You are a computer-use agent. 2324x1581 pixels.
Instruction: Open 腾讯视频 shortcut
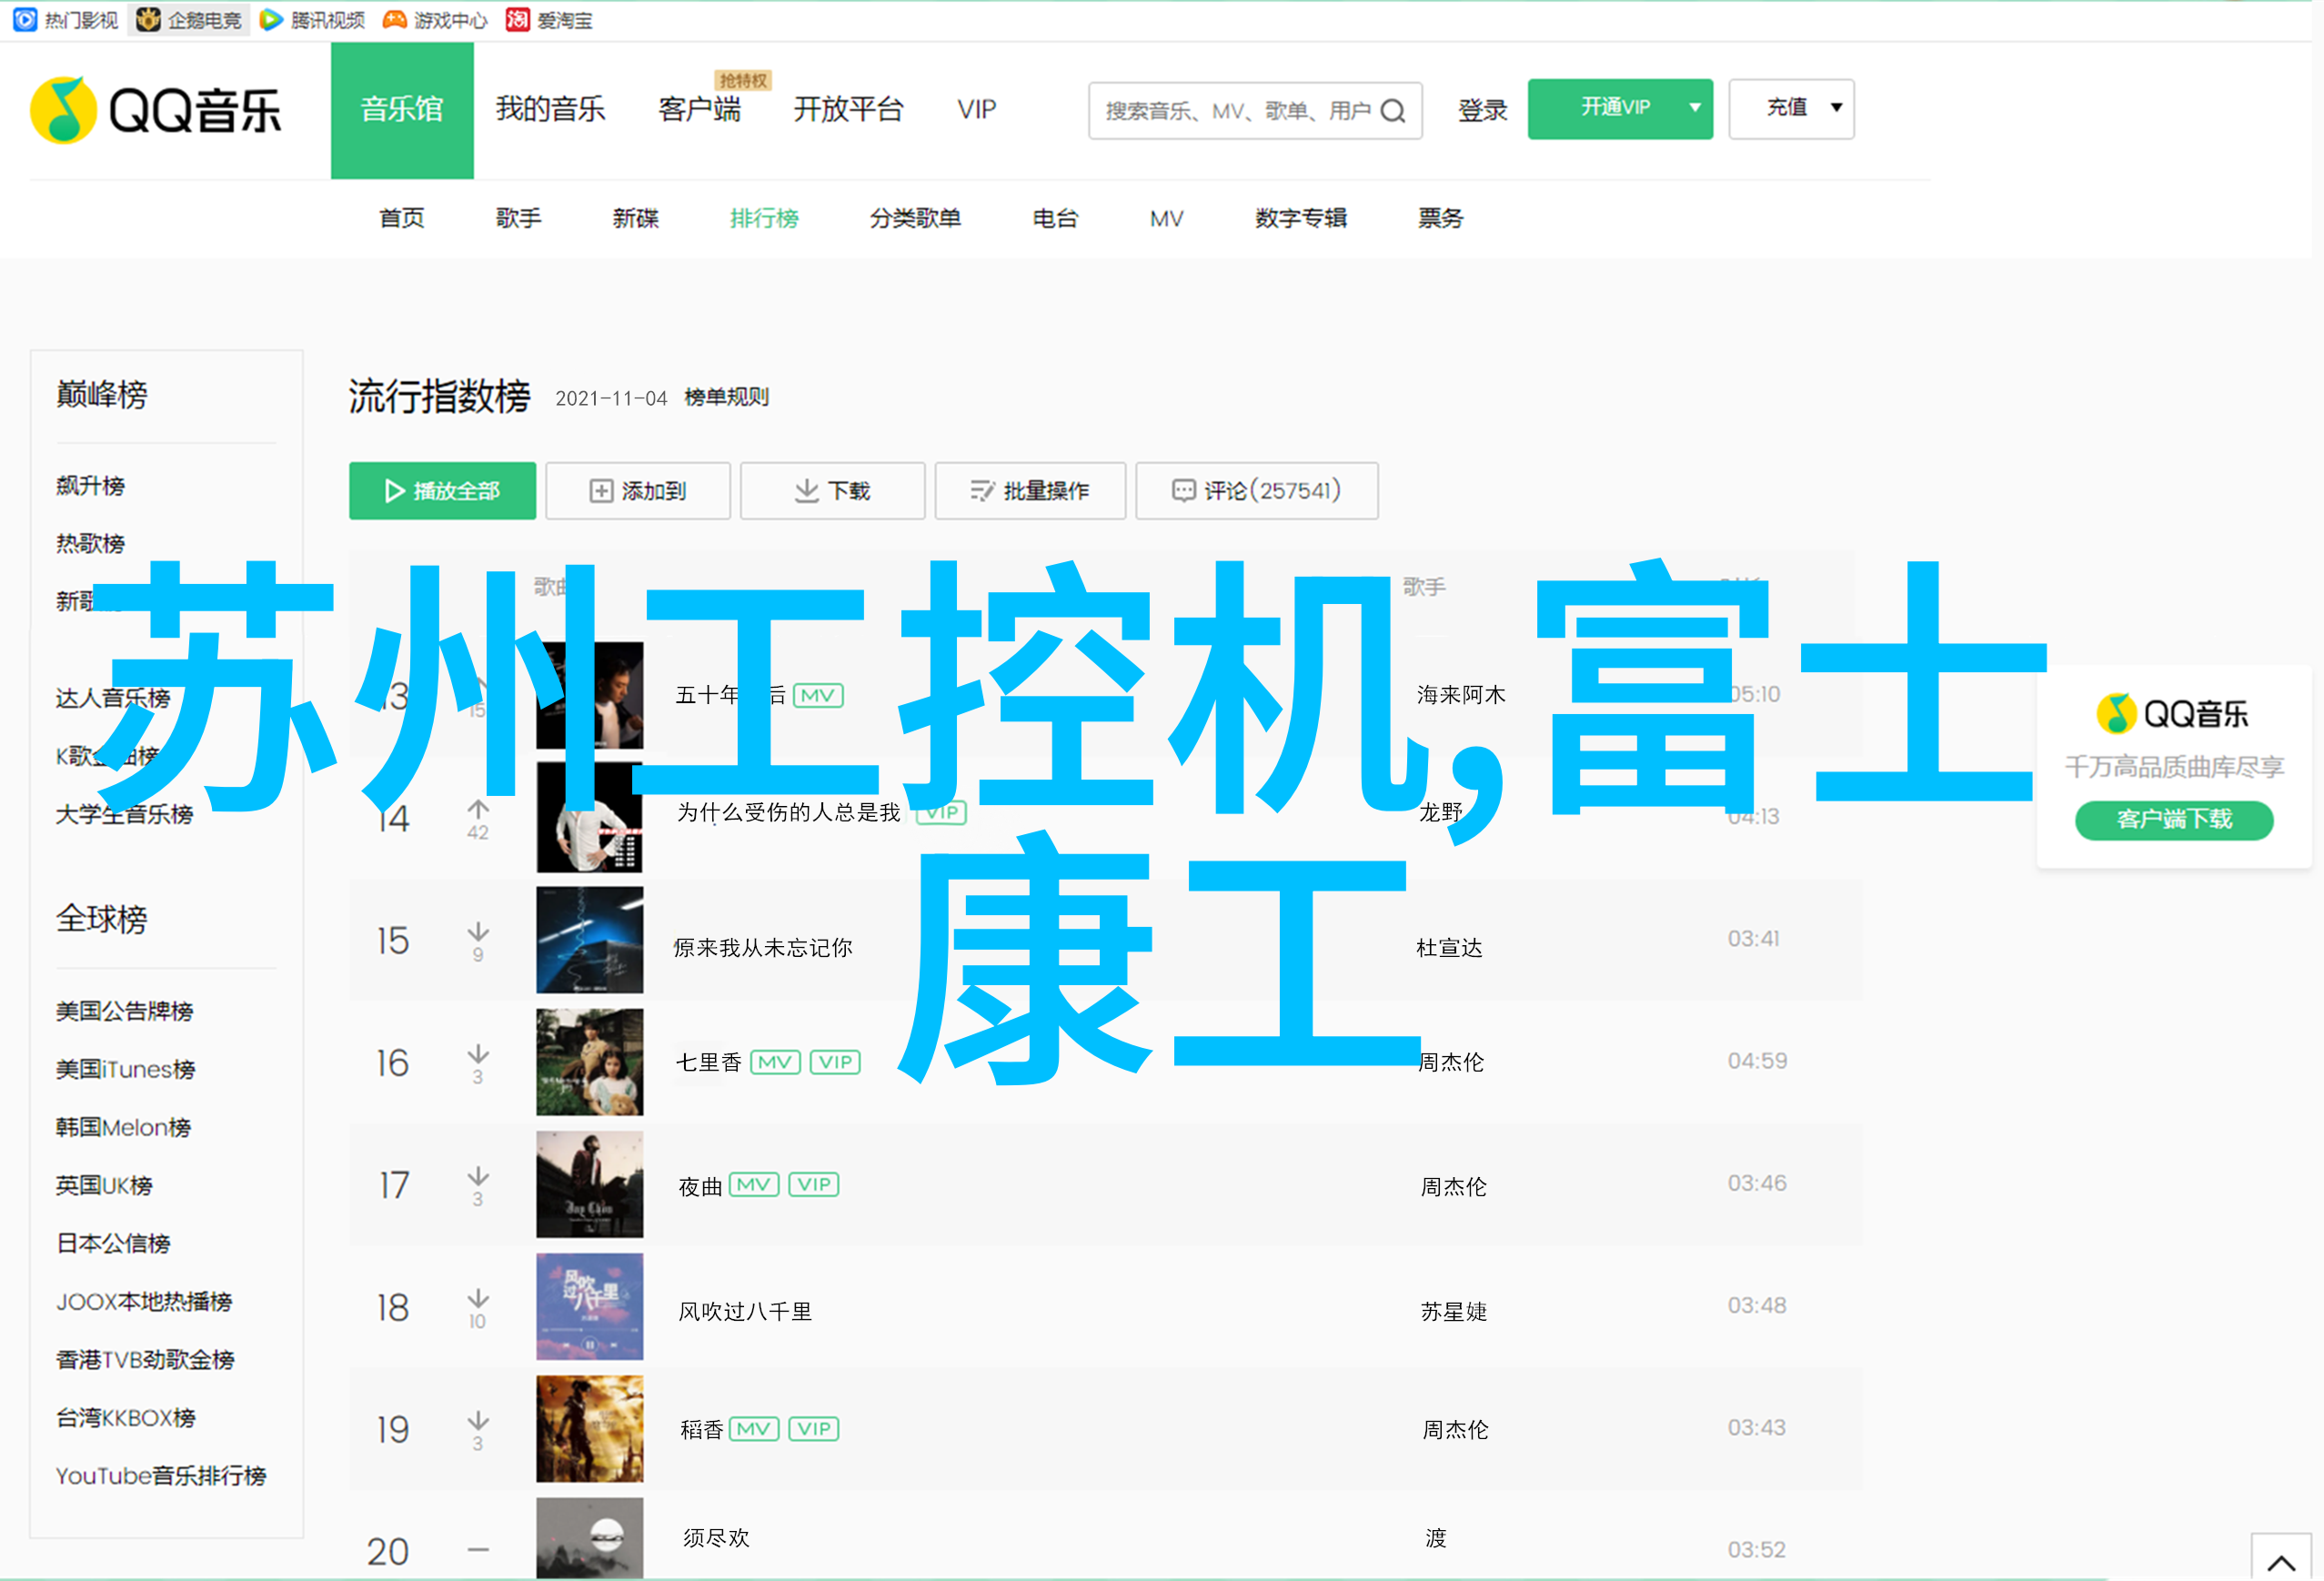click(312, 20)
